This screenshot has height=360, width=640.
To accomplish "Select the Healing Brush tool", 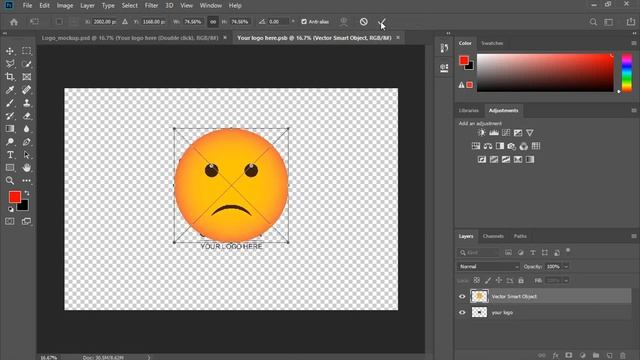I will (x=27, y=90).
